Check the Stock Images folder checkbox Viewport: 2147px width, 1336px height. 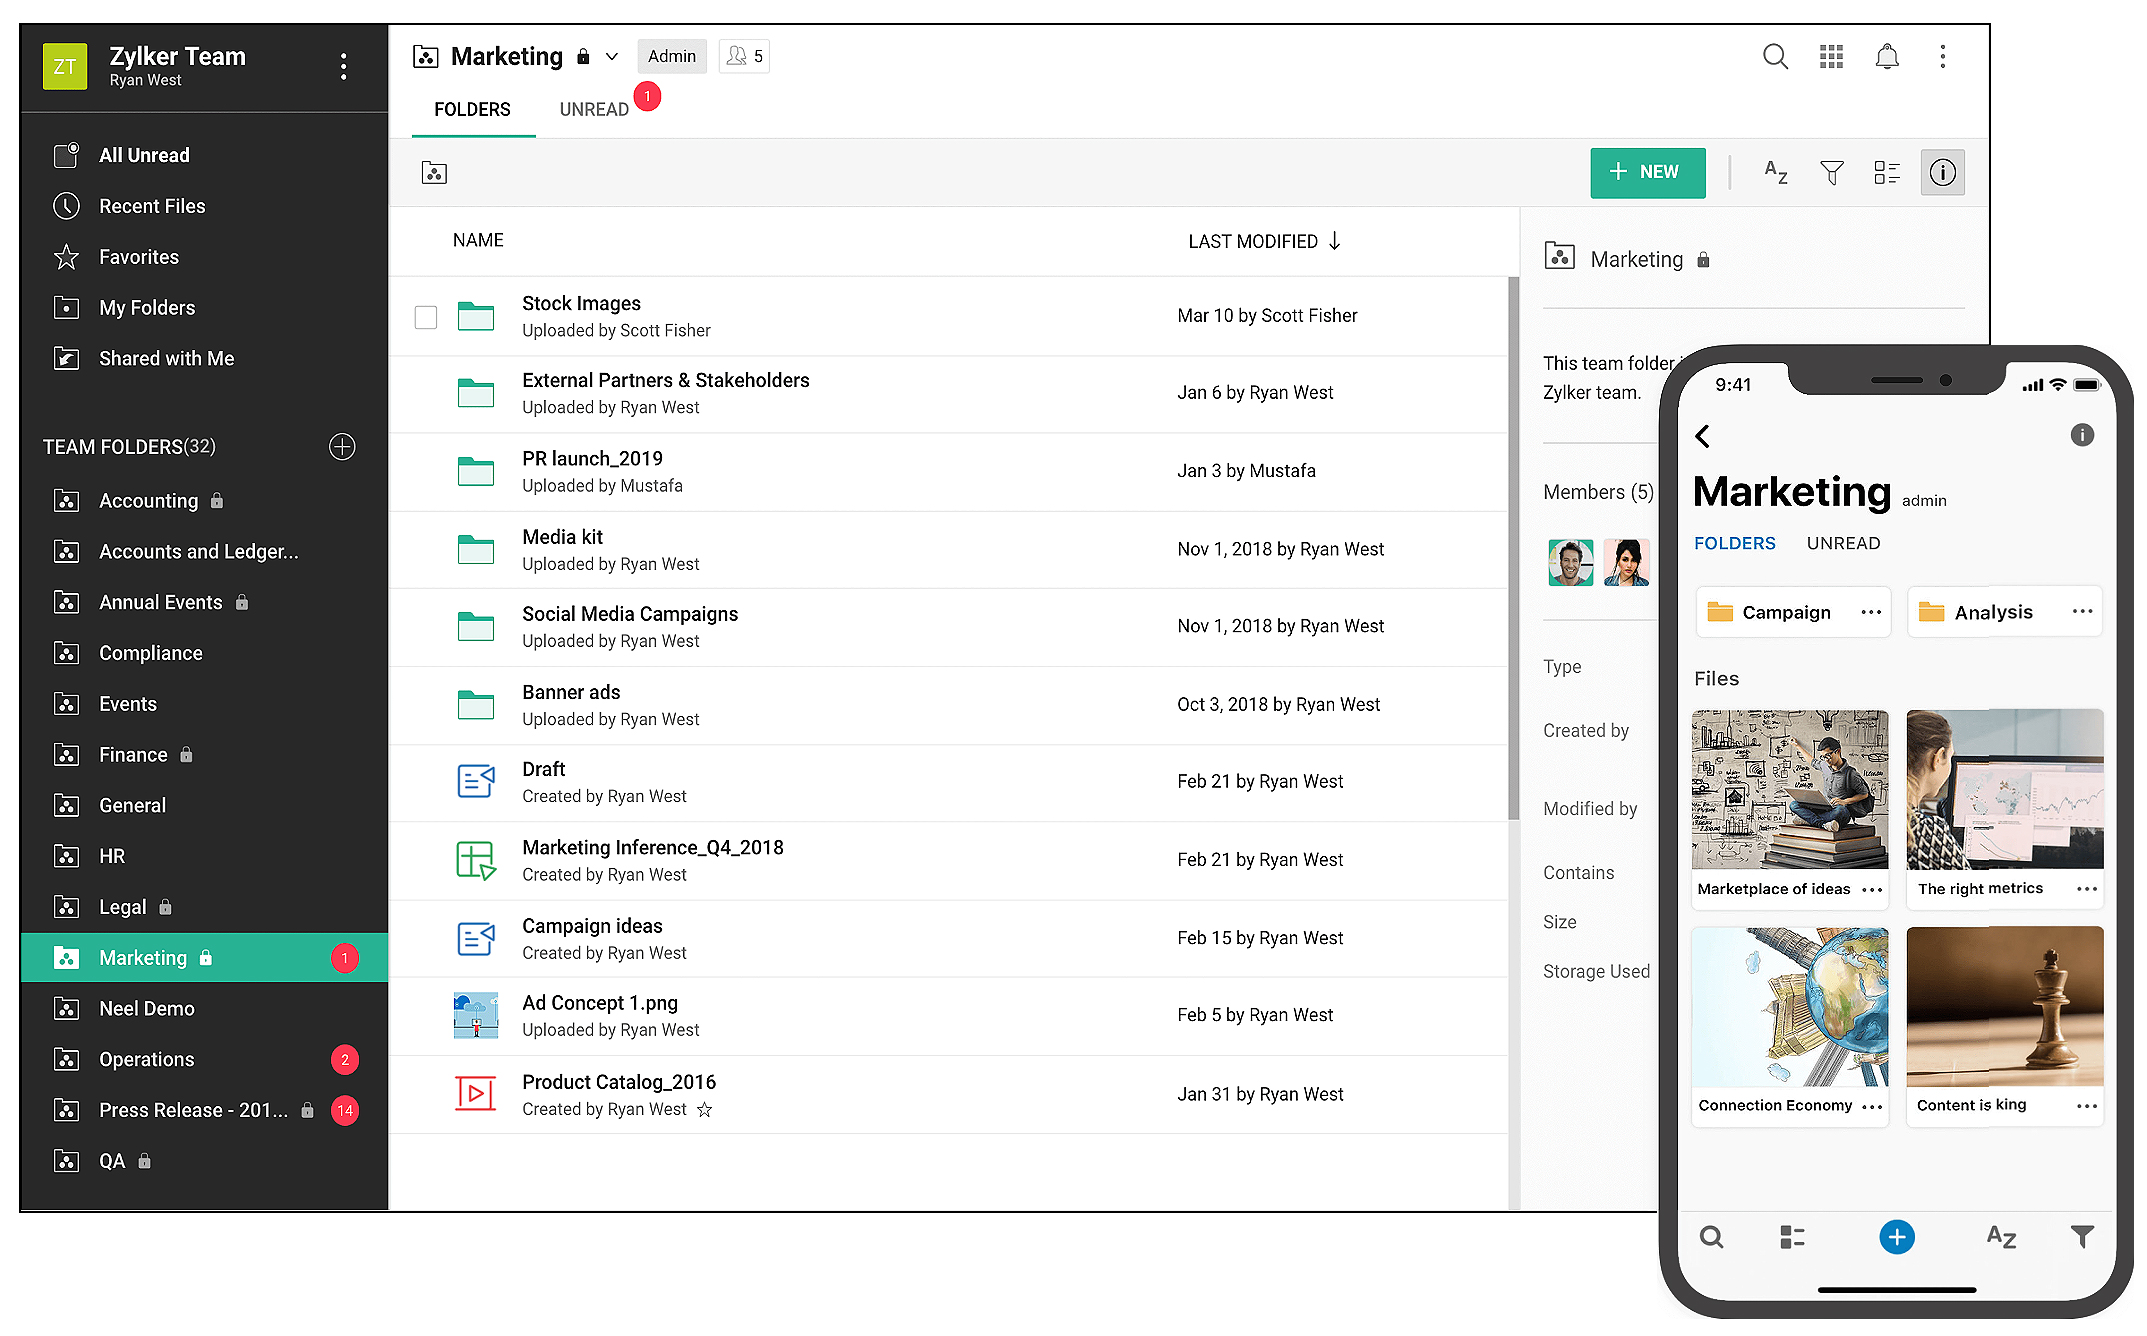pos(426,317)
